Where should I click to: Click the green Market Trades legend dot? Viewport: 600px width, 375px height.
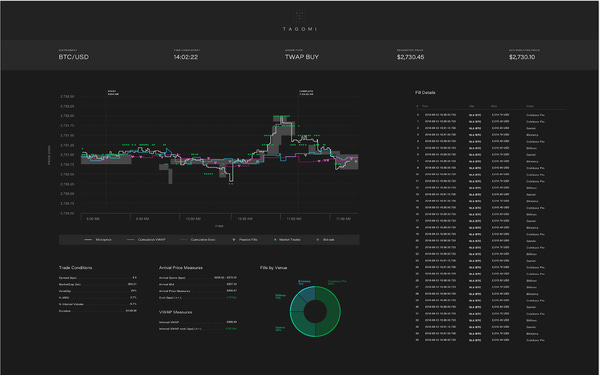(275, 240)
